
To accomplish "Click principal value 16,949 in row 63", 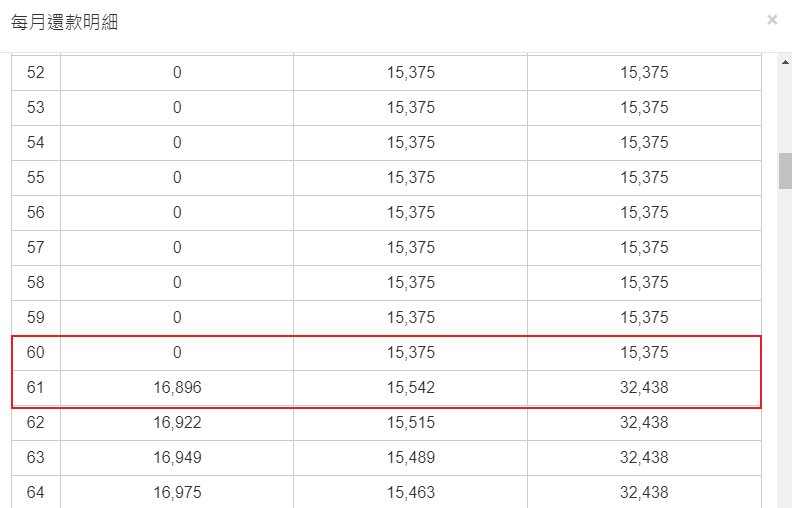I will (x=177, y=458).
